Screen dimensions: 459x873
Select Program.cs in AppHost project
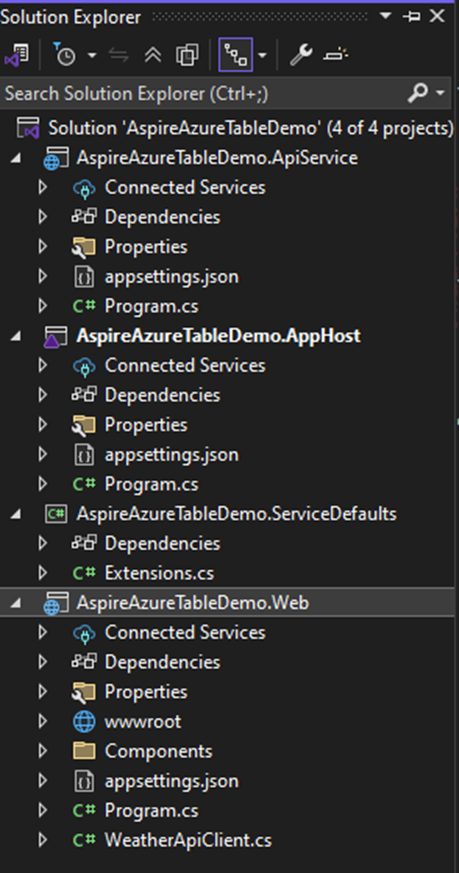[x=152, y=484]
